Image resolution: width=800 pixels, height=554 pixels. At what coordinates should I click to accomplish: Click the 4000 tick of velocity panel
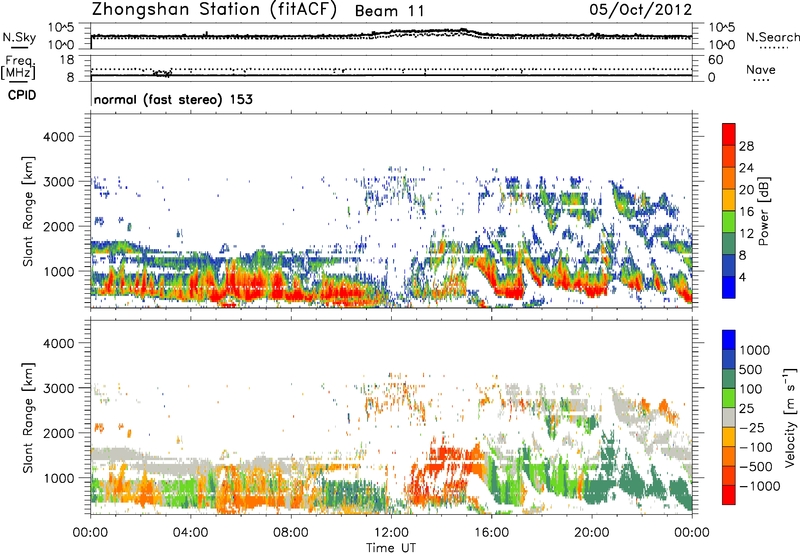[x=58, y=344]
